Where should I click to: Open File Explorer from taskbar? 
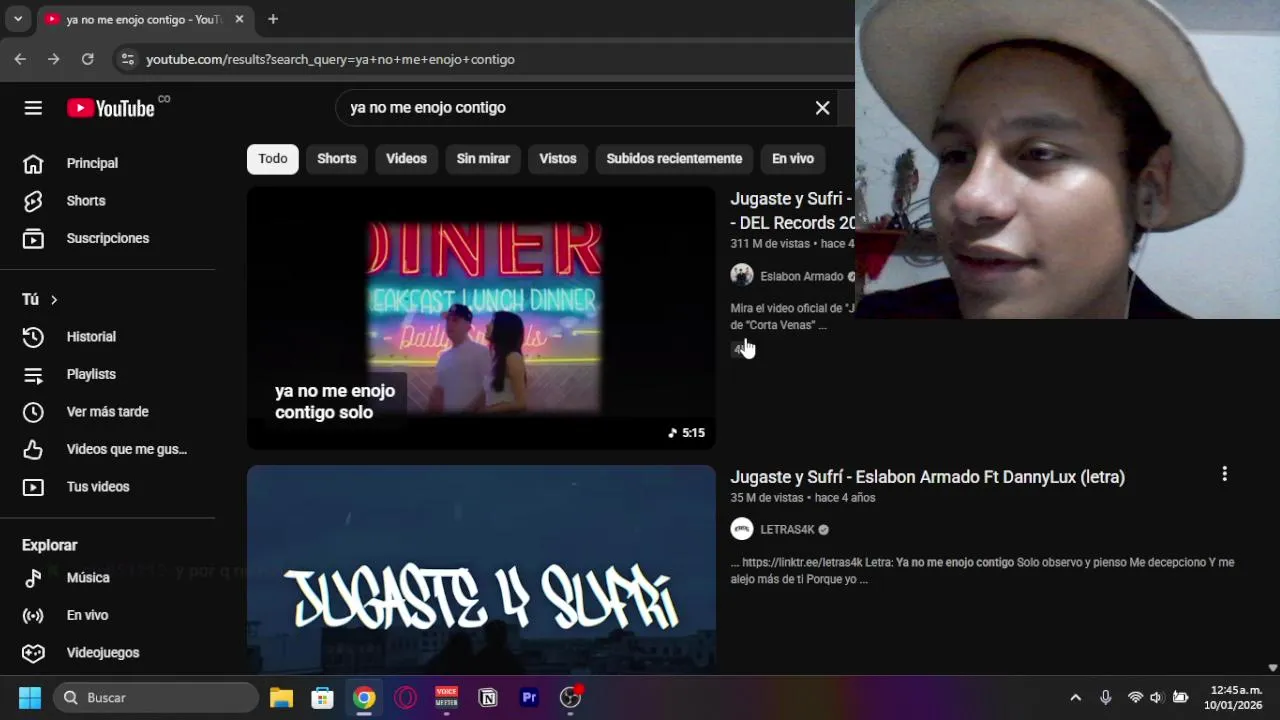point(281,697)
